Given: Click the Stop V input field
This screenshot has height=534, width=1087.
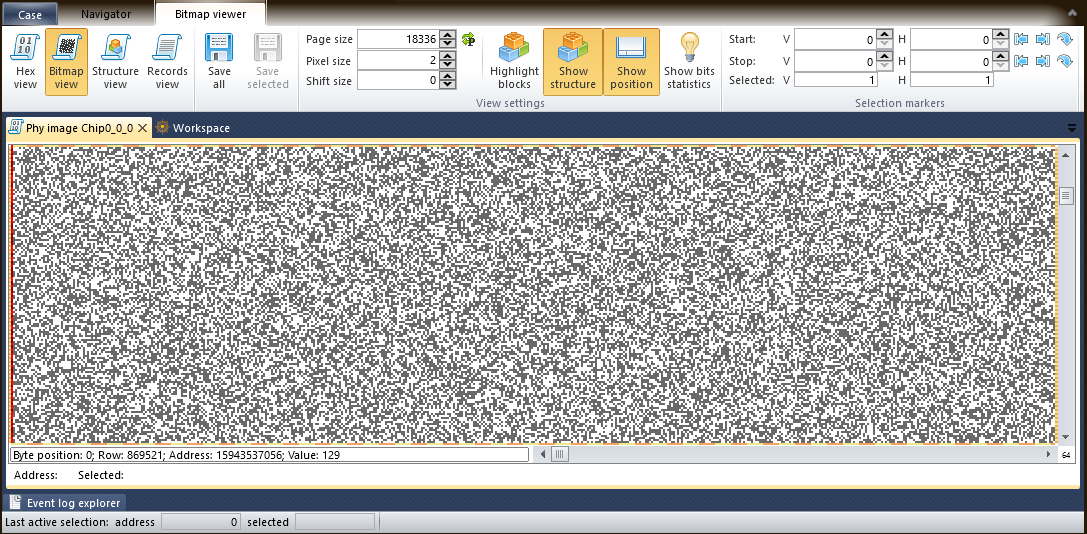Looking at the screenshot, I should [x=835, y=61].
